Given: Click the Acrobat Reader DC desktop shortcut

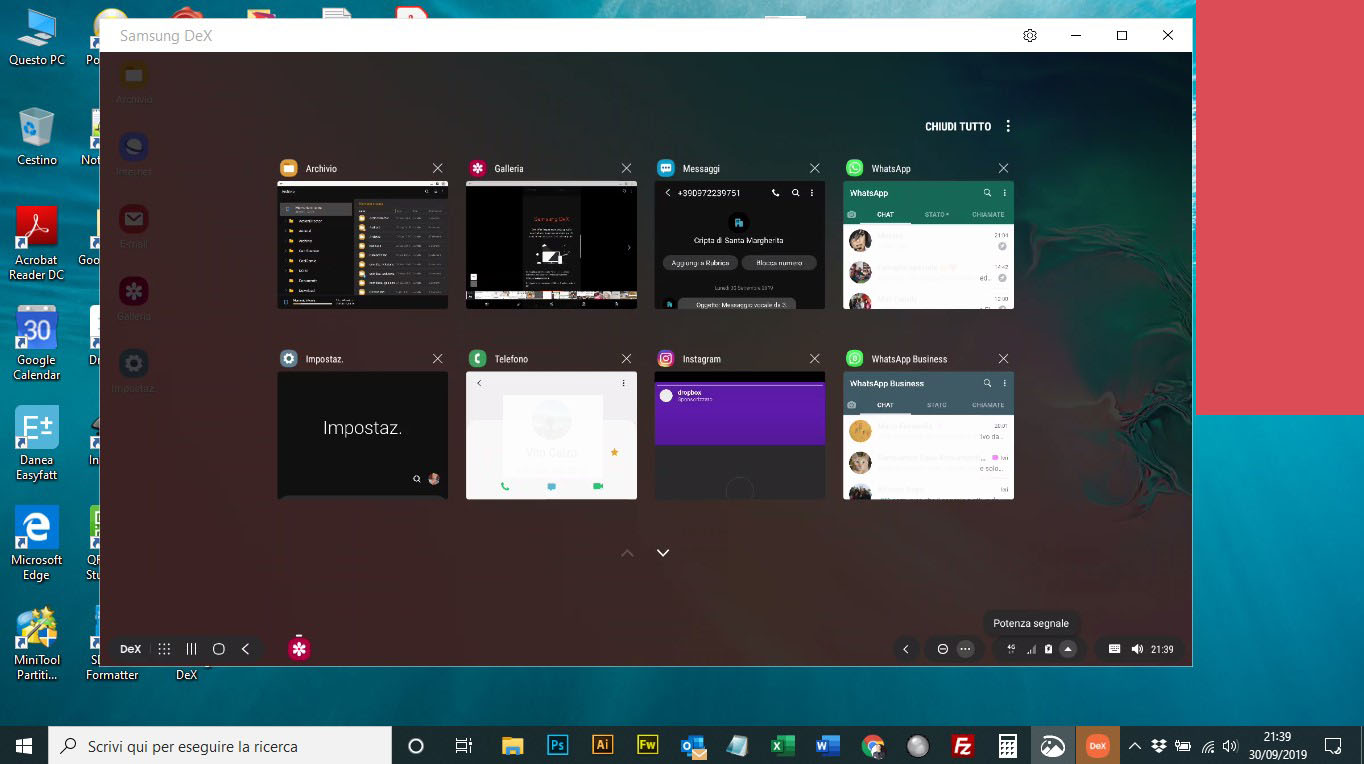Looking at the screenshot, I should (x=37, y=244).
